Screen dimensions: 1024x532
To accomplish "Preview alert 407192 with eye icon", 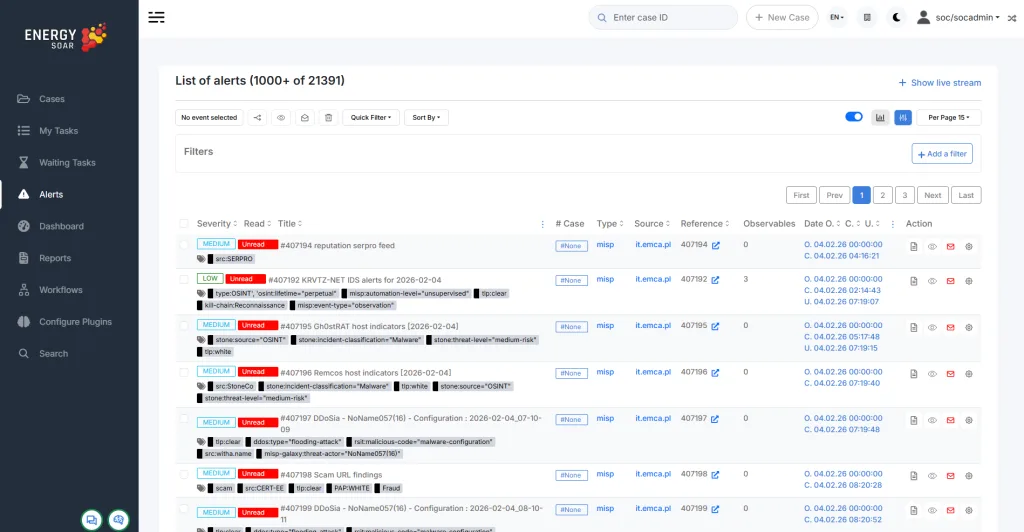I will (932, 280).
